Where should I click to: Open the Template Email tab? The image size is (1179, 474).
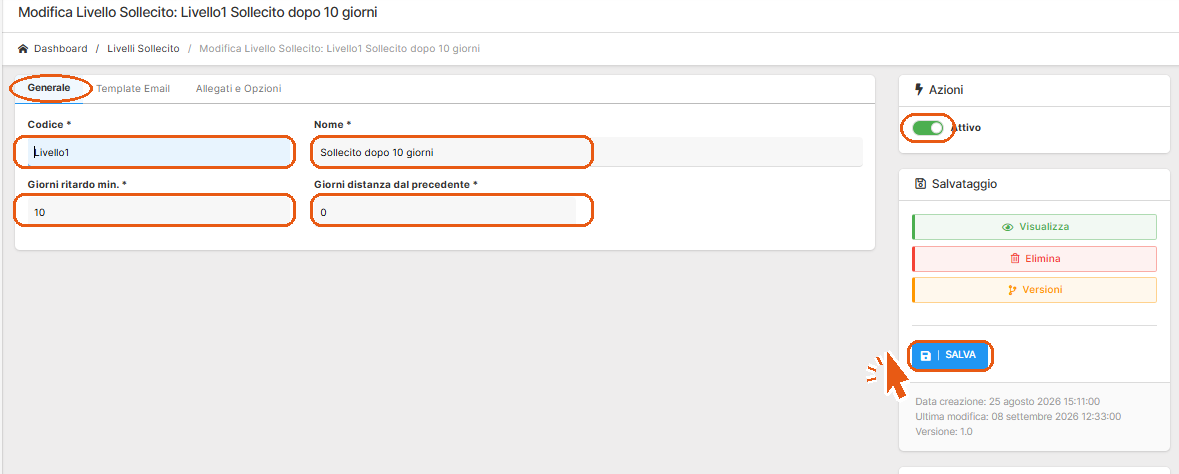(133, 88)
